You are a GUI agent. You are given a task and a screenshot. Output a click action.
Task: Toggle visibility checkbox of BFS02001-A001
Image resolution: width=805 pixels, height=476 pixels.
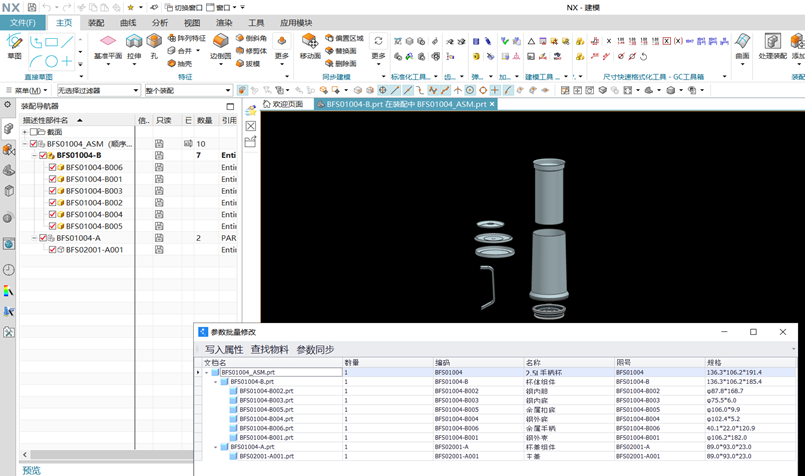53,250
